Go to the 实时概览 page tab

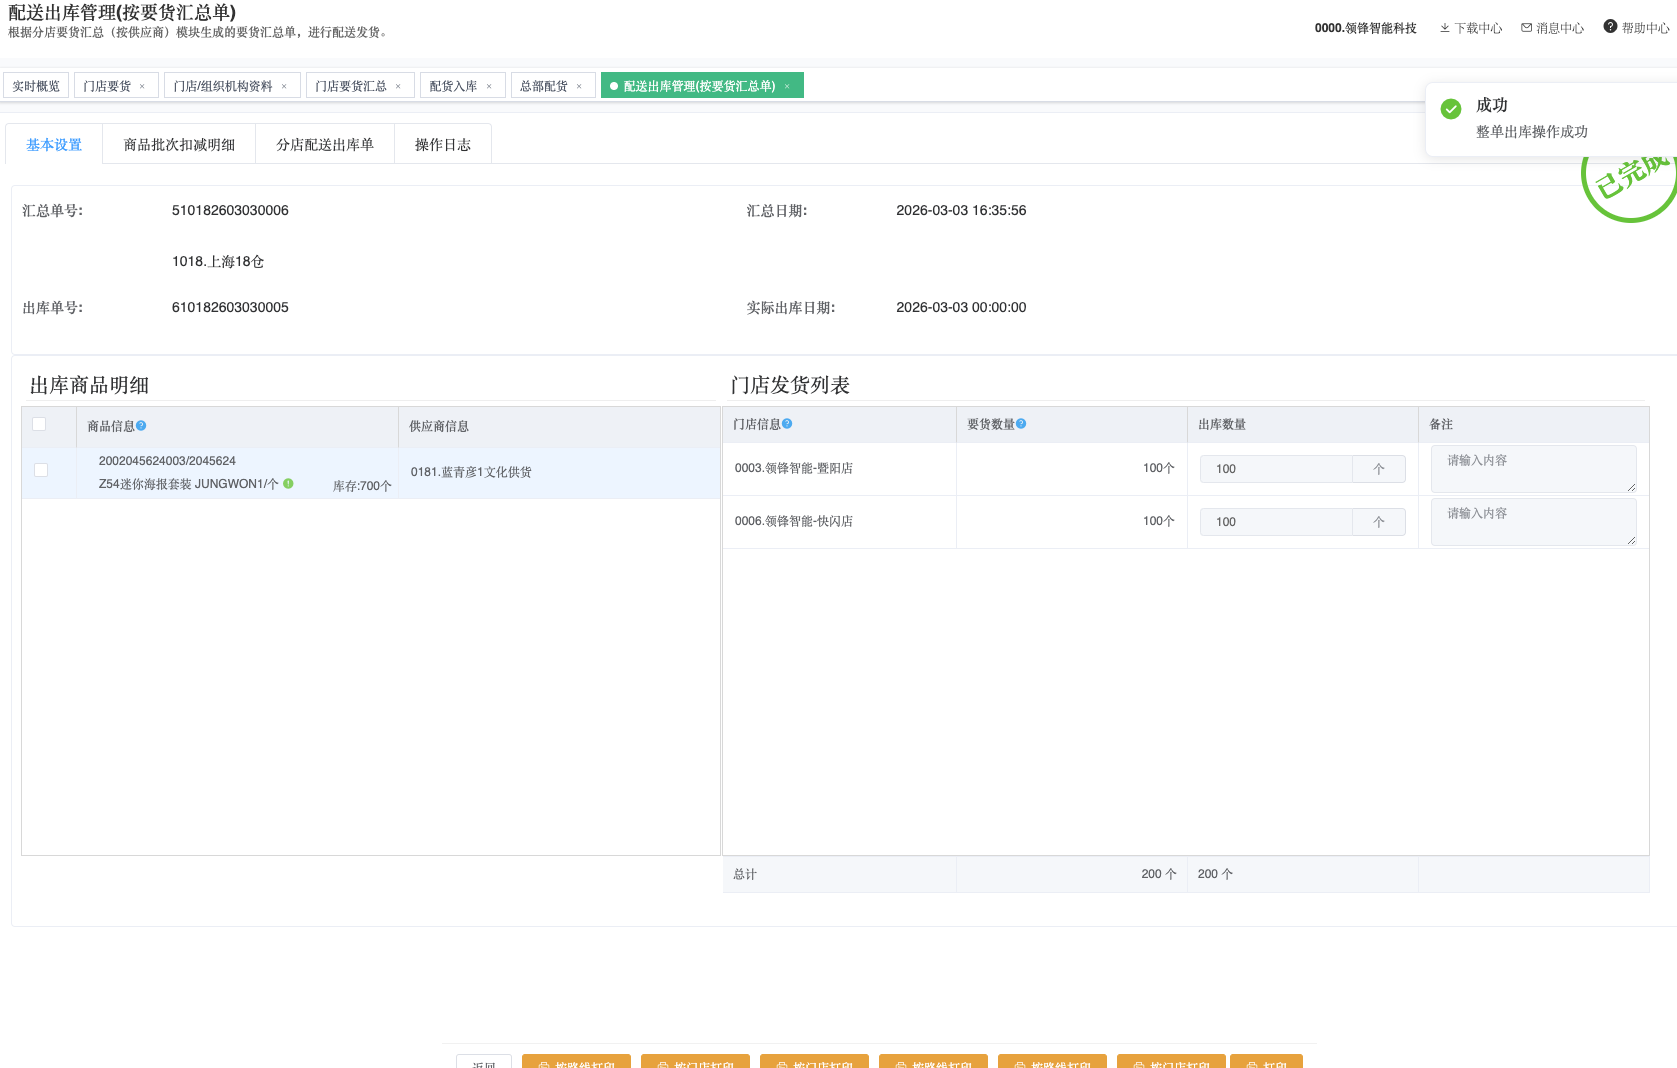pos(36,87)
